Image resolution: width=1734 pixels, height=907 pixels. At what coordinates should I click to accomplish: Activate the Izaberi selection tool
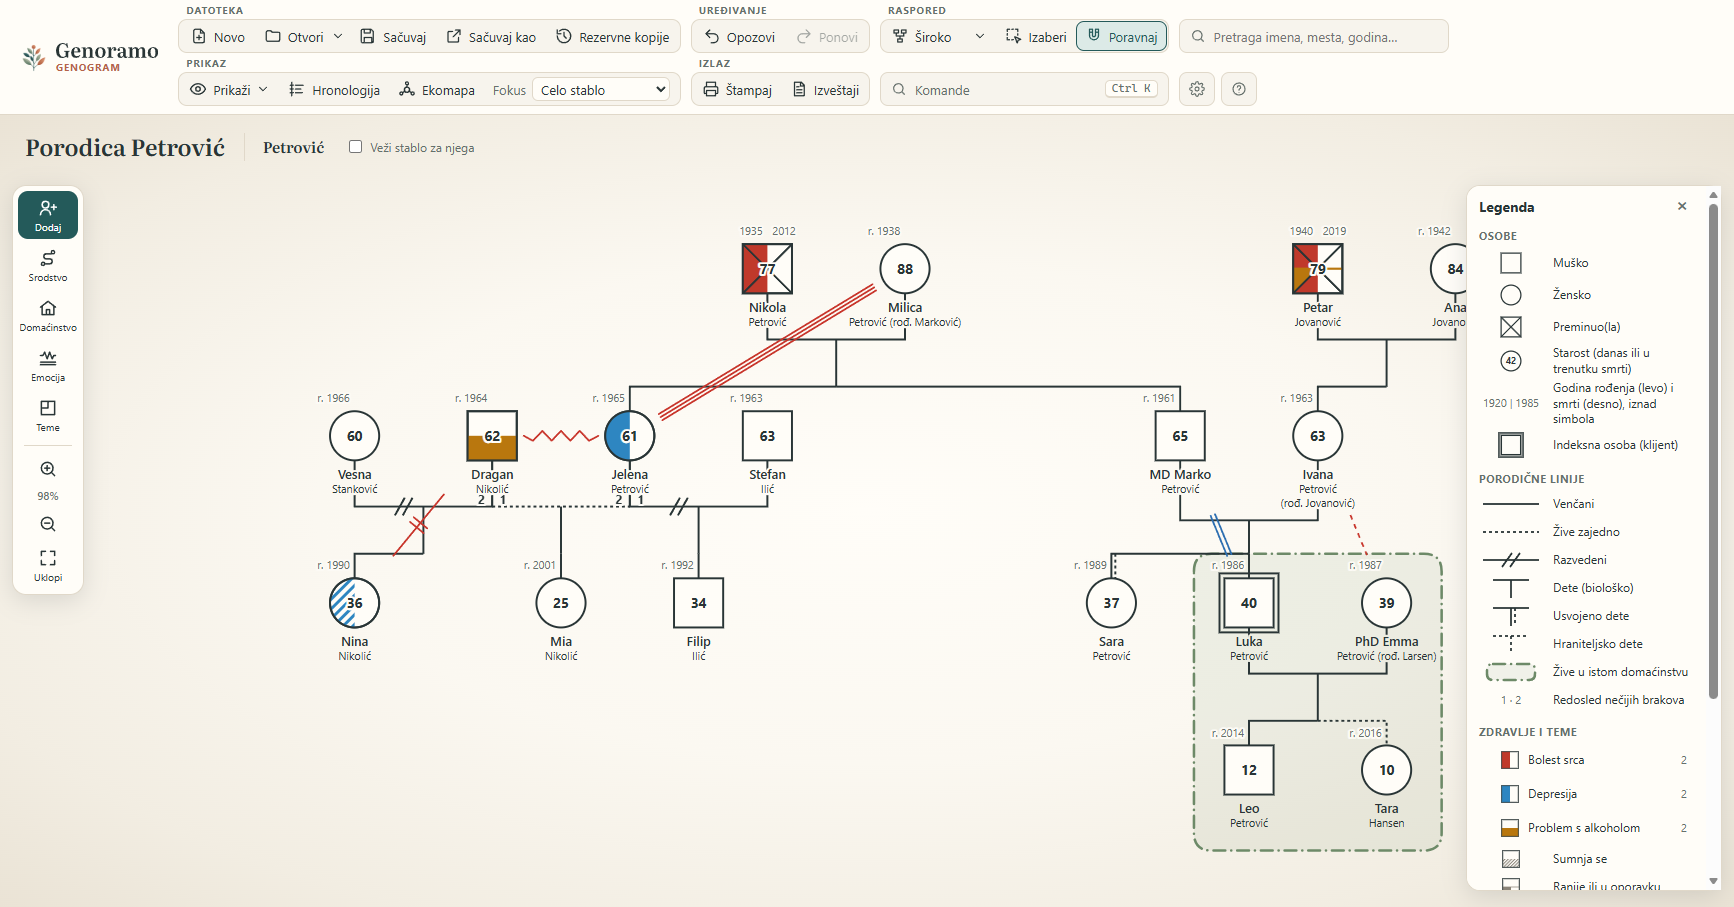click(x=1036, y=37)
